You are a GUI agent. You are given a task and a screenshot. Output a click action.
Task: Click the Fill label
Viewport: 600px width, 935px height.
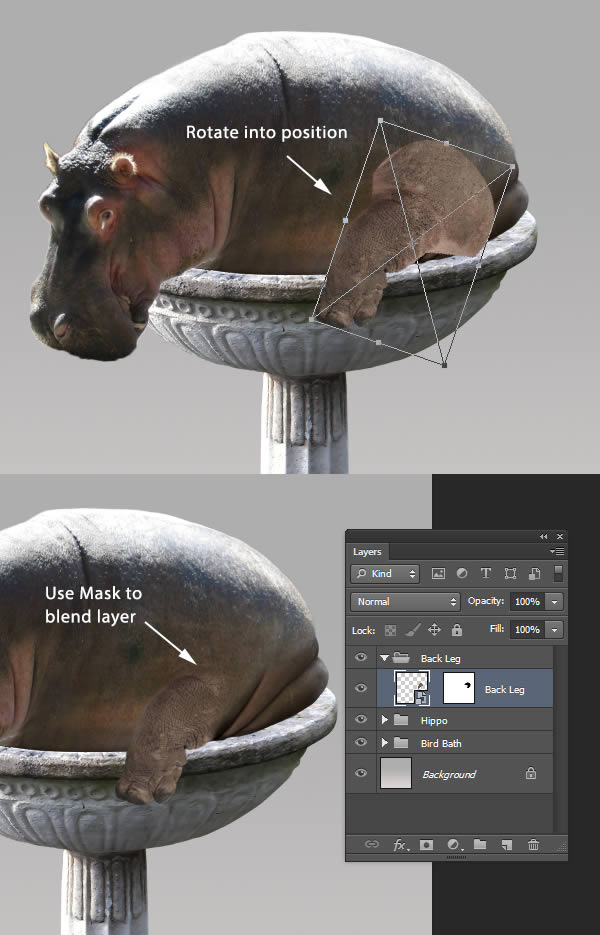497,629
